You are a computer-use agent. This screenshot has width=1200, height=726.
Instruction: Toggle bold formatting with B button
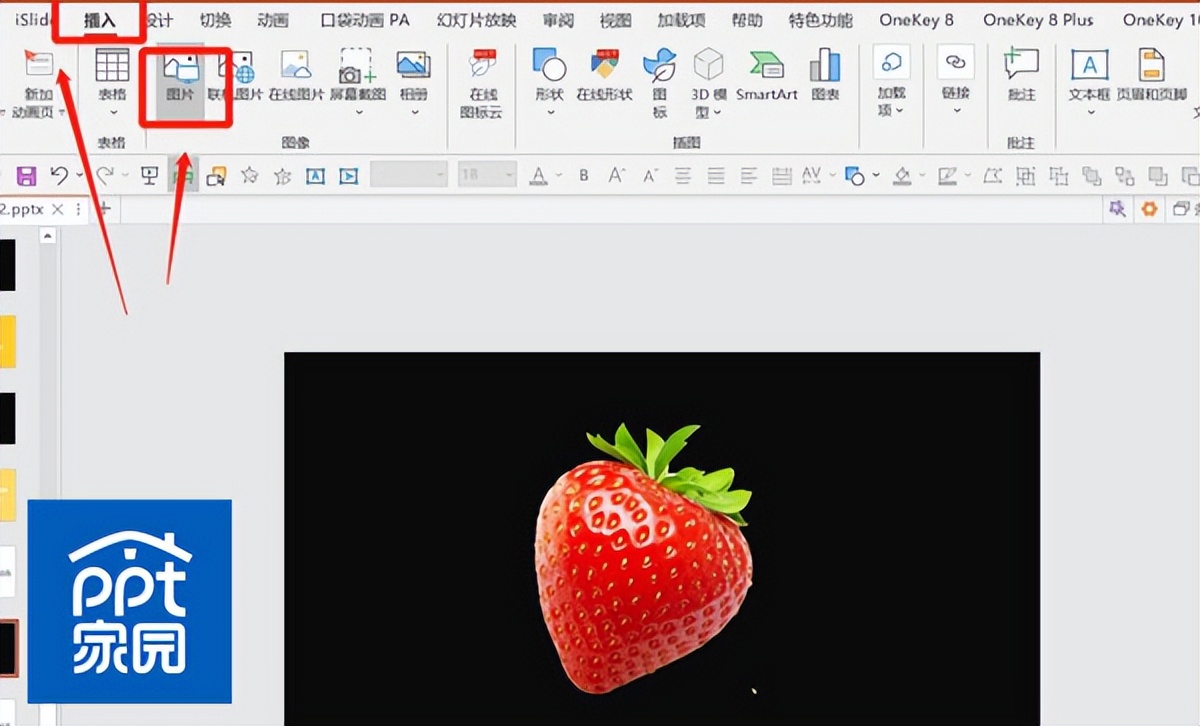[584, 177]
